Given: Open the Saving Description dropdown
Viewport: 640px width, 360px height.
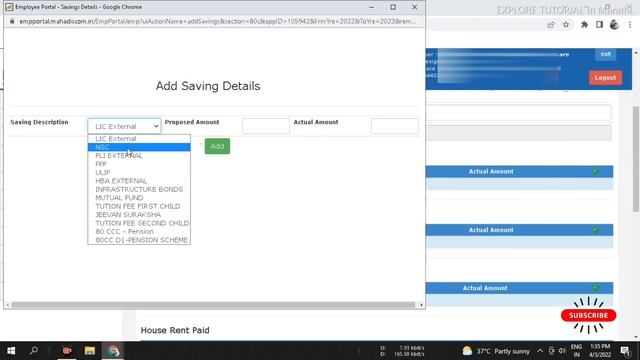Looking at the screenshot, I should pyautogui.click(x=124, y=127).
